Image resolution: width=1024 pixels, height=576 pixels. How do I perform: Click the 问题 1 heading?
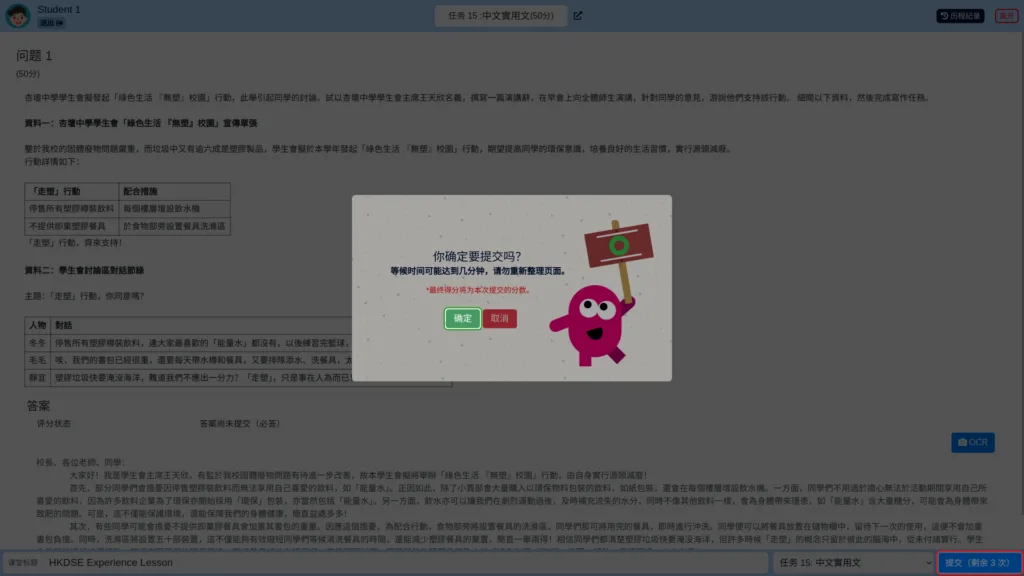(x=34, y=56)
